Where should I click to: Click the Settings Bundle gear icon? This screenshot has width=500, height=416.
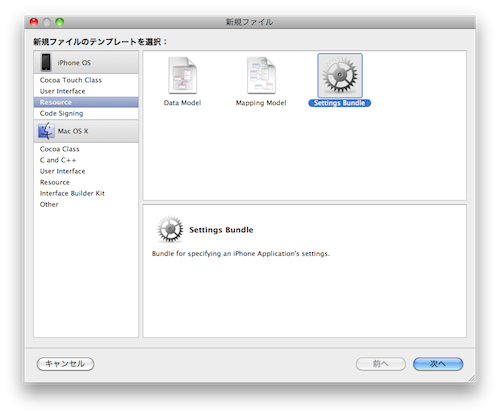[340, 75]
